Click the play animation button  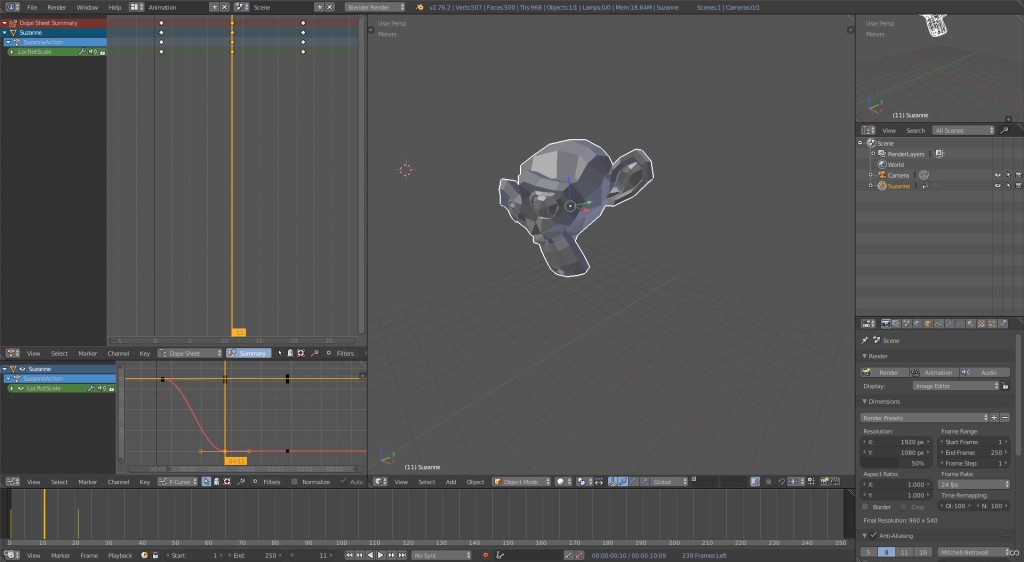click(x=380, y=555)
